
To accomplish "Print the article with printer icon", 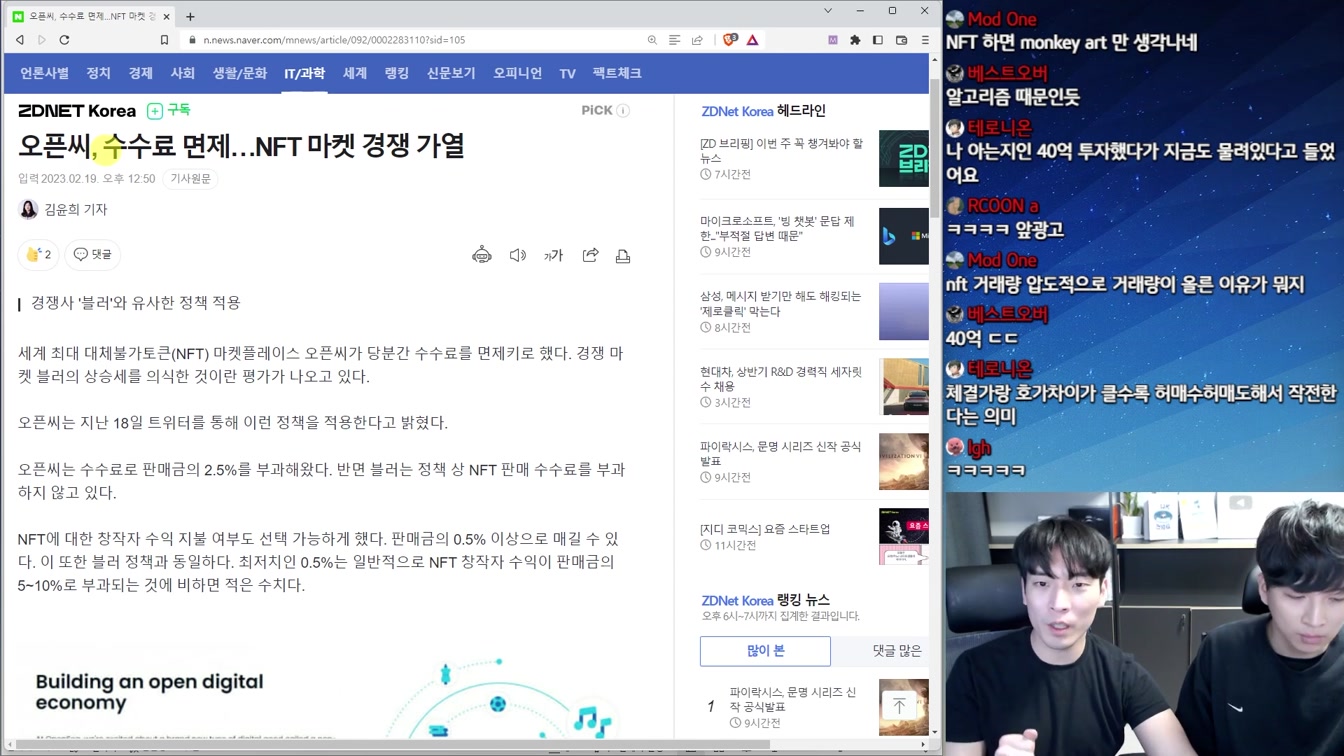I will [623, 255].
